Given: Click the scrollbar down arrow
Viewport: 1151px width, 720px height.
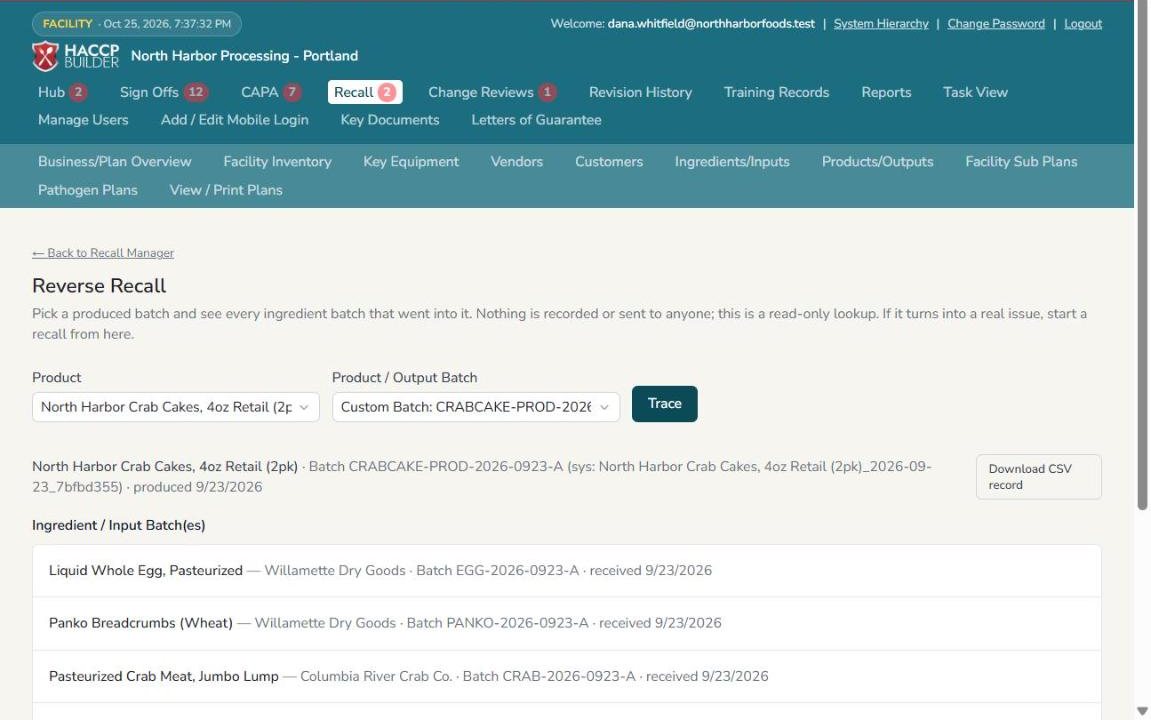Looking at the screenshot, I should (x=1142, y=711).
